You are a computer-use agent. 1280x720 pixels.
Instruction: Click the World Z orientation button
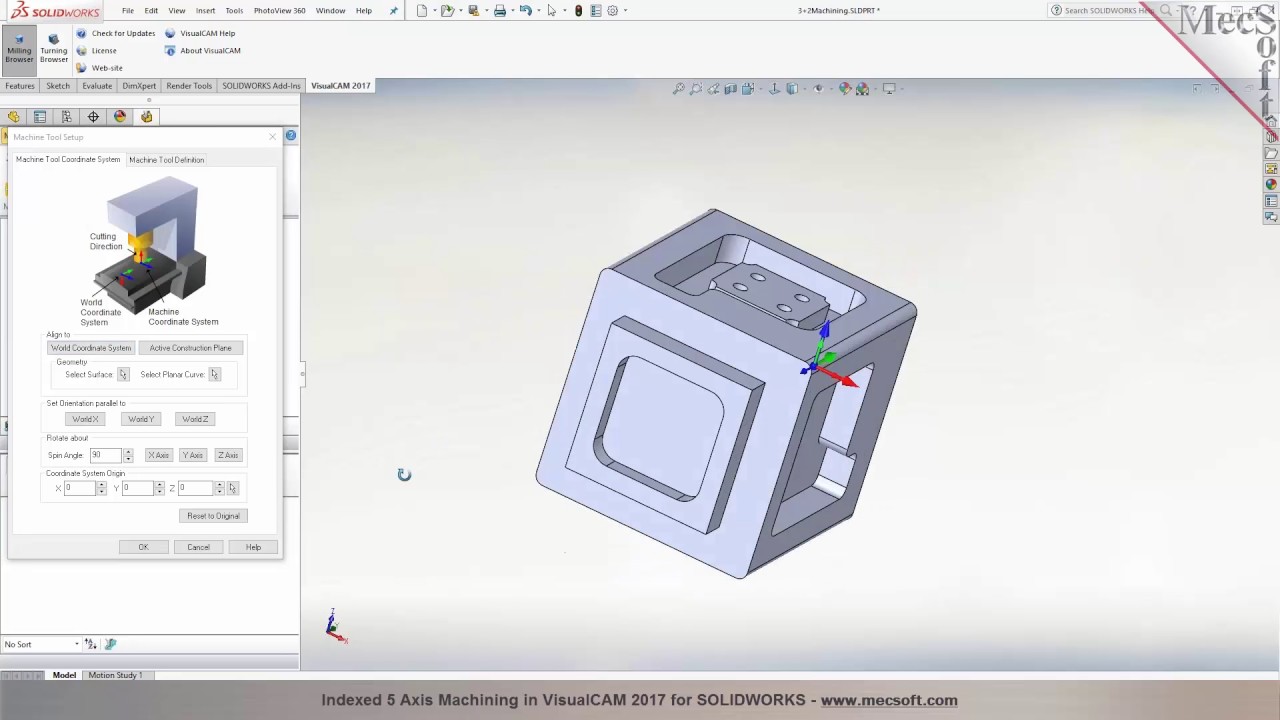195,419
